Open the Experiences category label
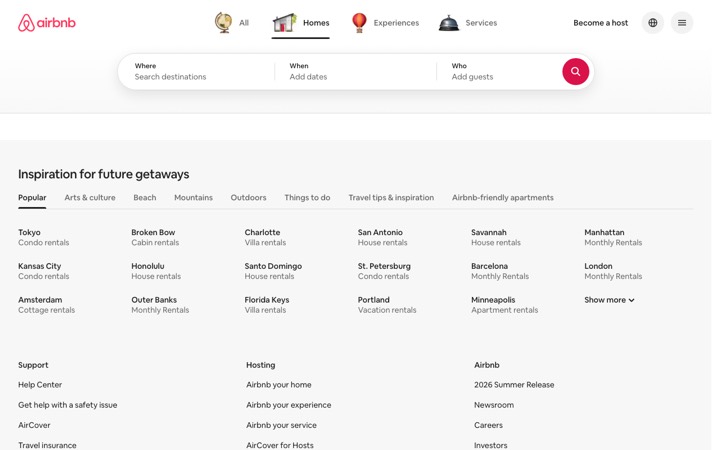Screen dimensions: 720x450 click(396, 23)
